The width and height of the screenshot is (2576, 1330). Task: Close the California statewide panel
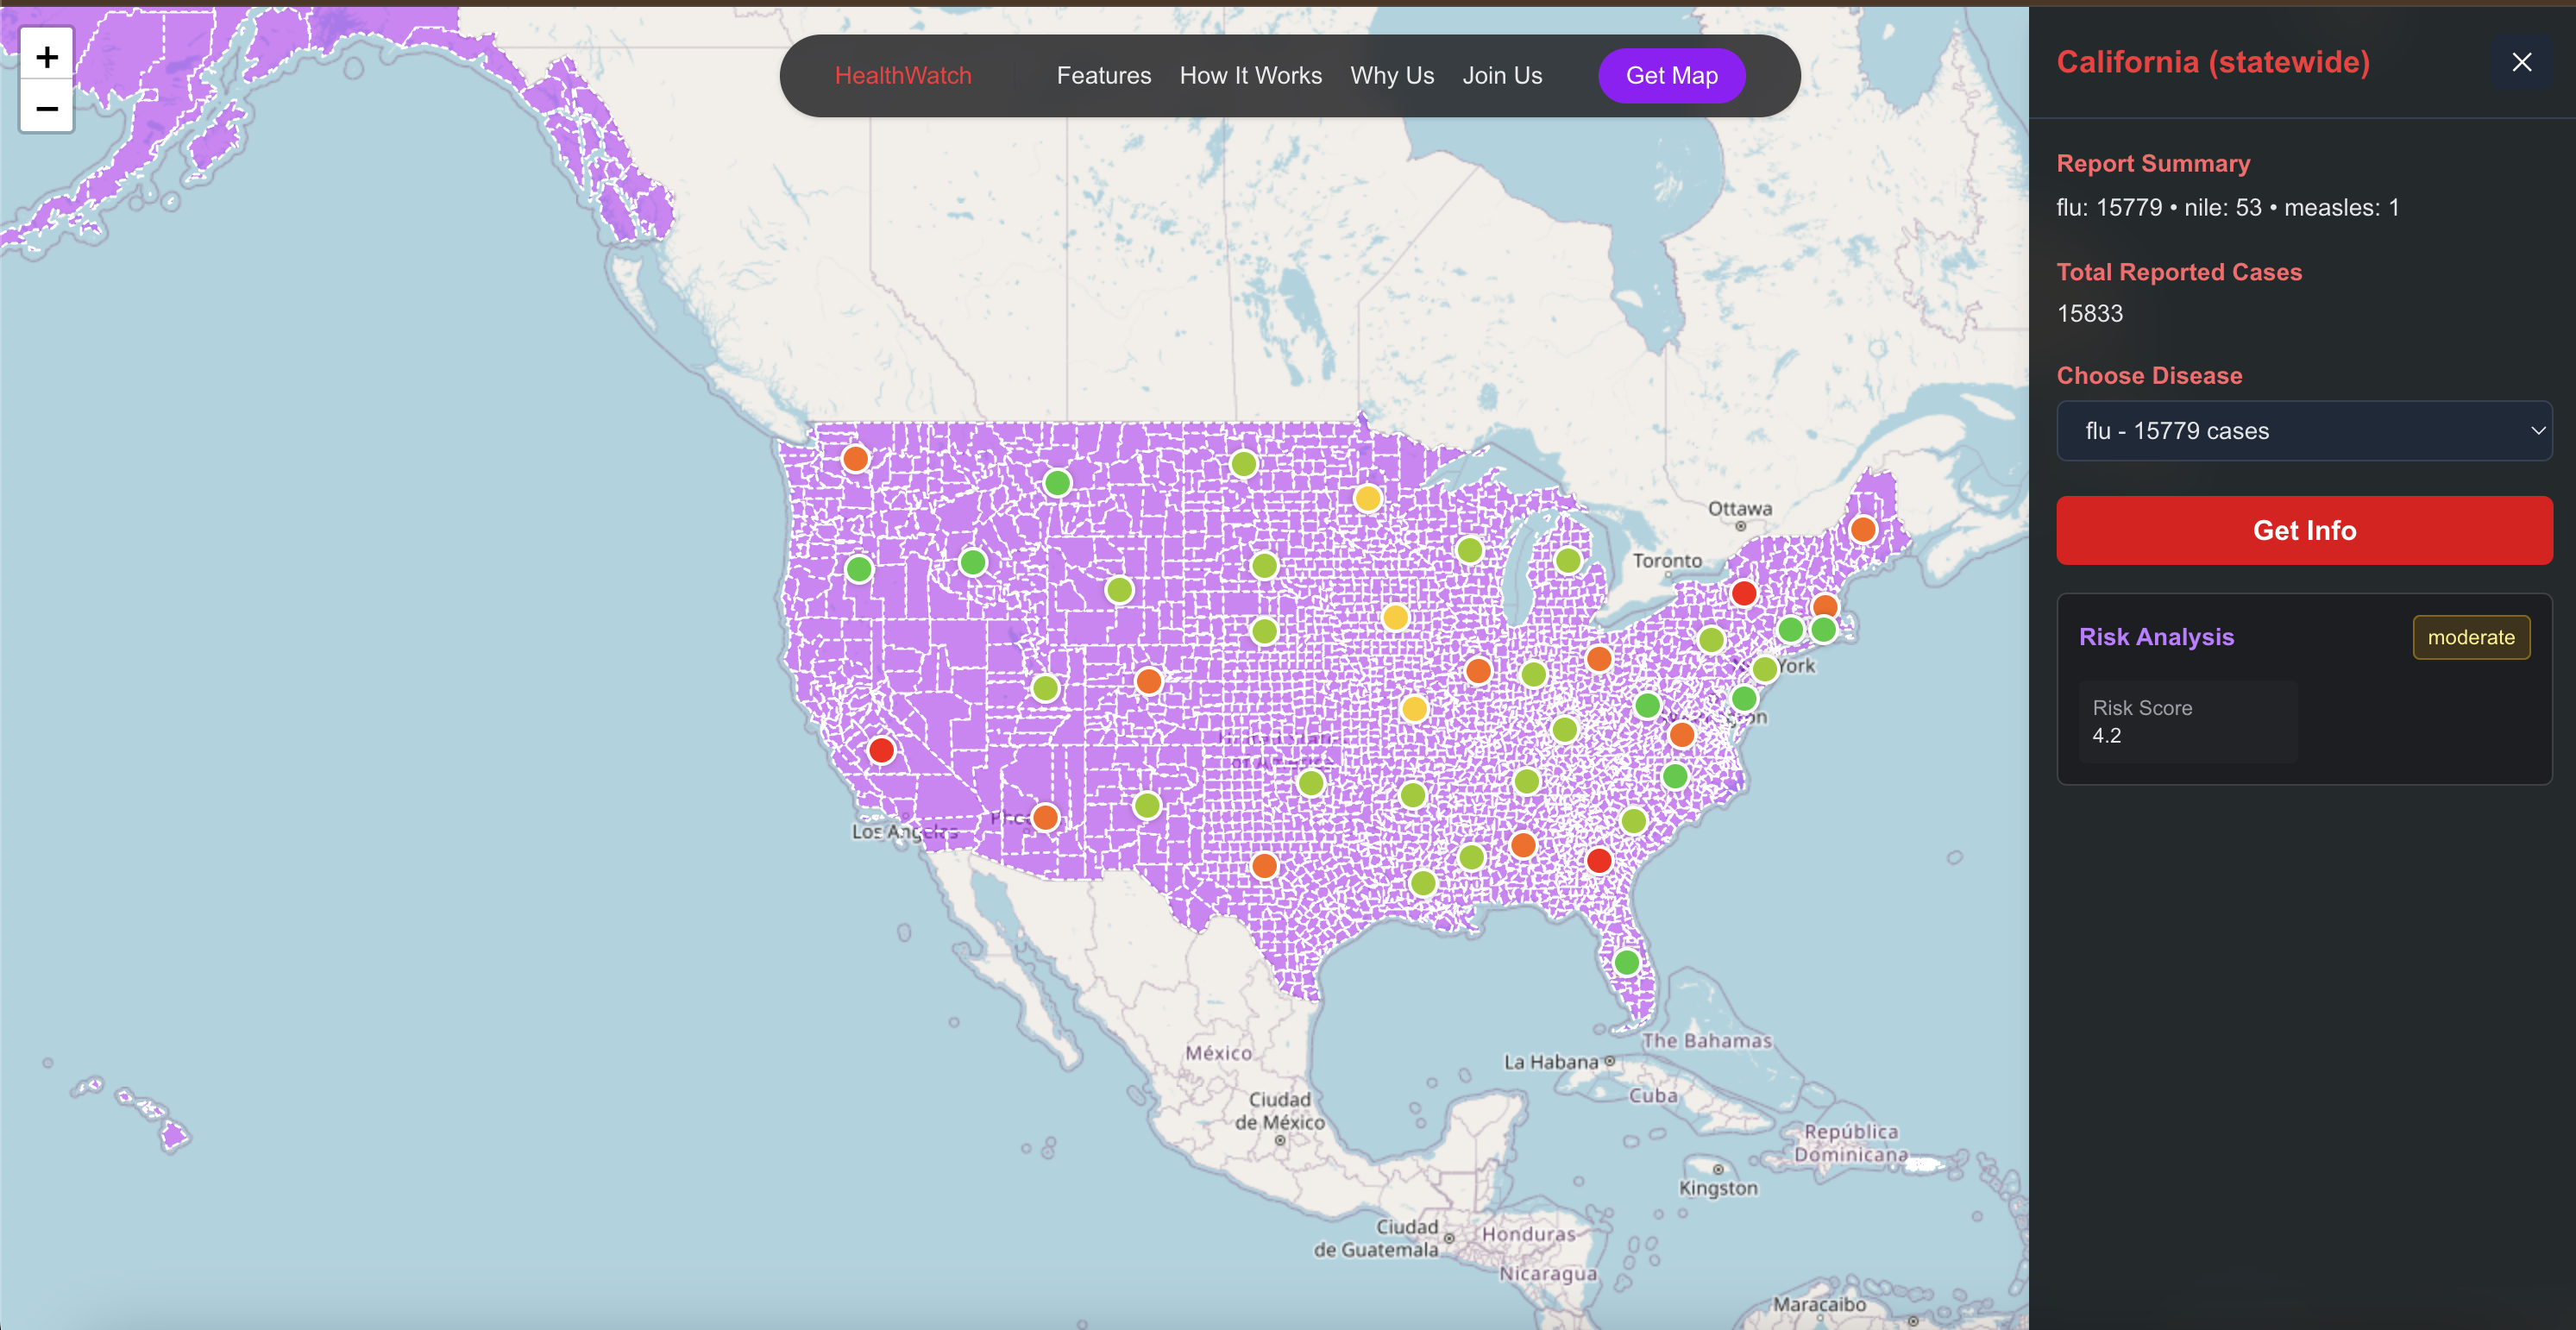click(2521, 62)
